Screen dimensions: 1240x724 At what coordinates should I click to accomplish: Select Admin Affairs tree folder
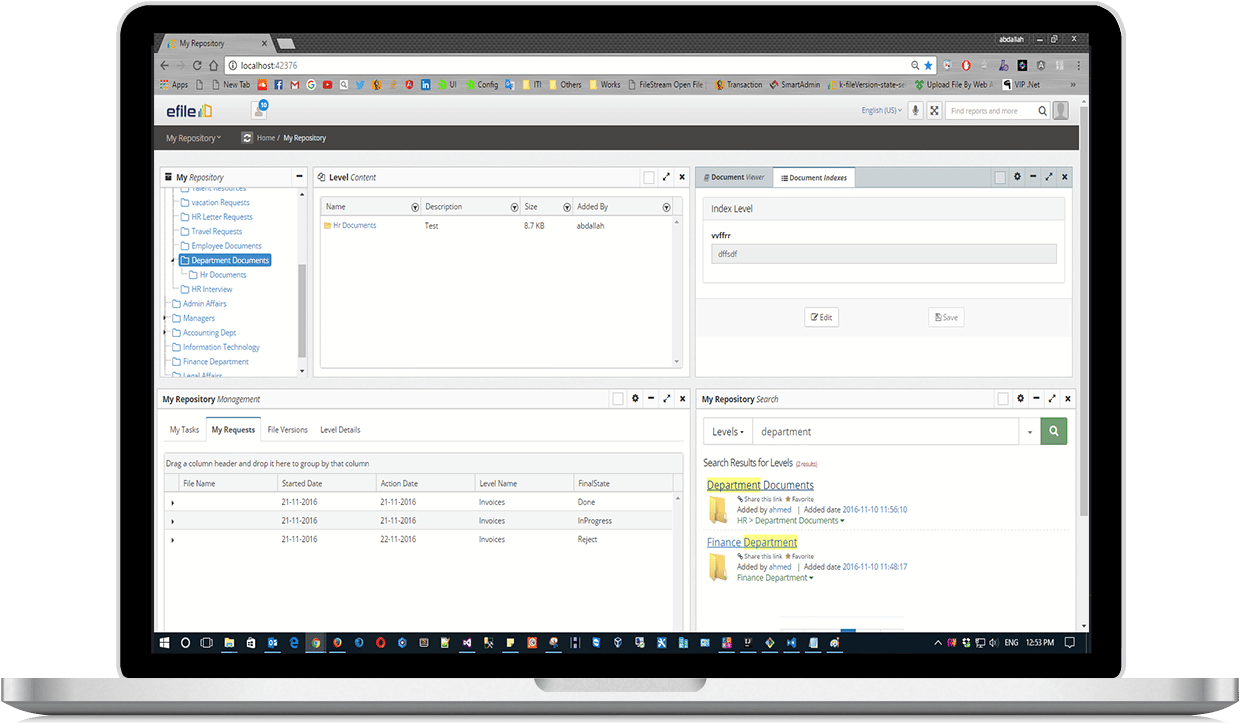(x=205, y=304)
